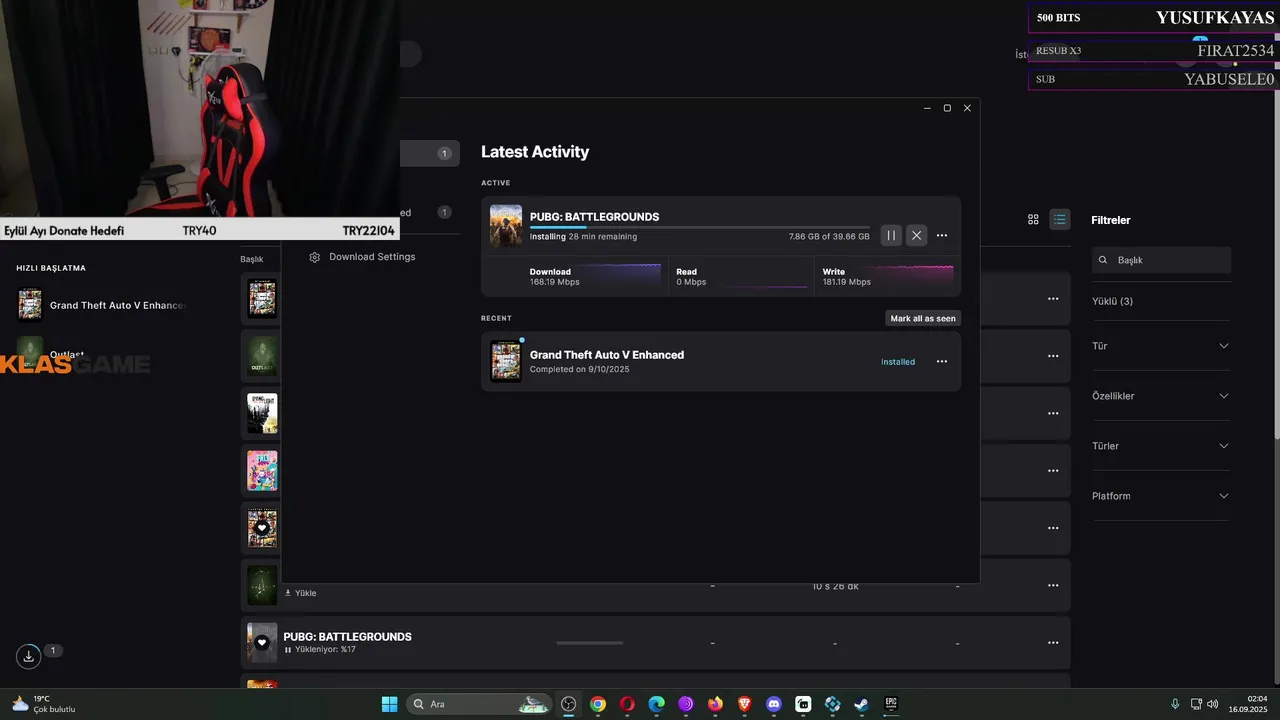1280x720 pixels.
Task: Open Outlast thumbnail in library list
Action: click(262, 356)
